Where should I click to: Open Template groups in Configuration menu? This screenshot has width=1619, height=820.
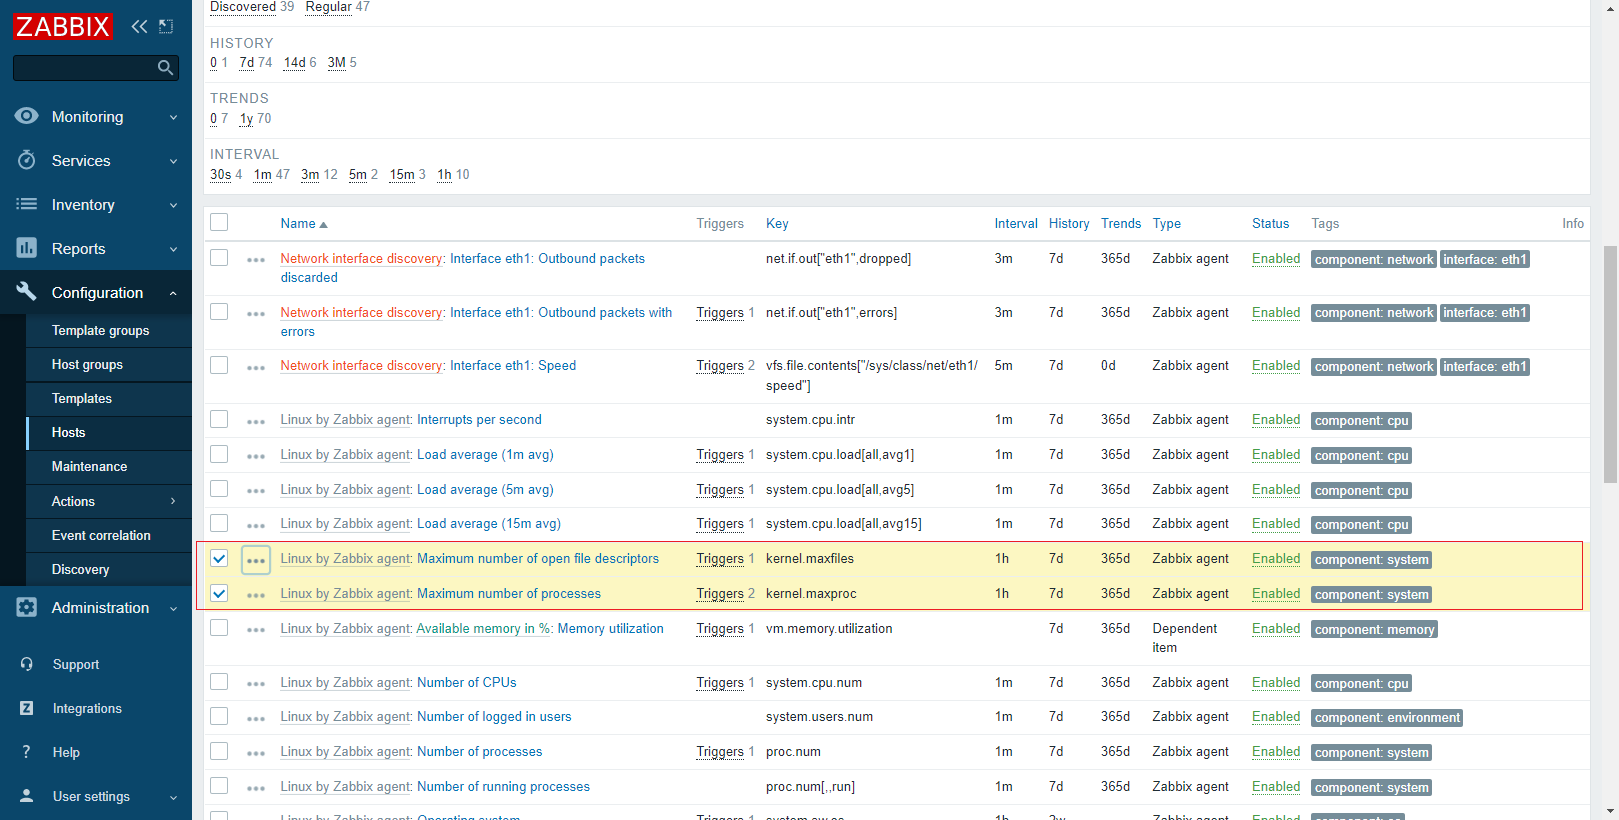point(100,330)
